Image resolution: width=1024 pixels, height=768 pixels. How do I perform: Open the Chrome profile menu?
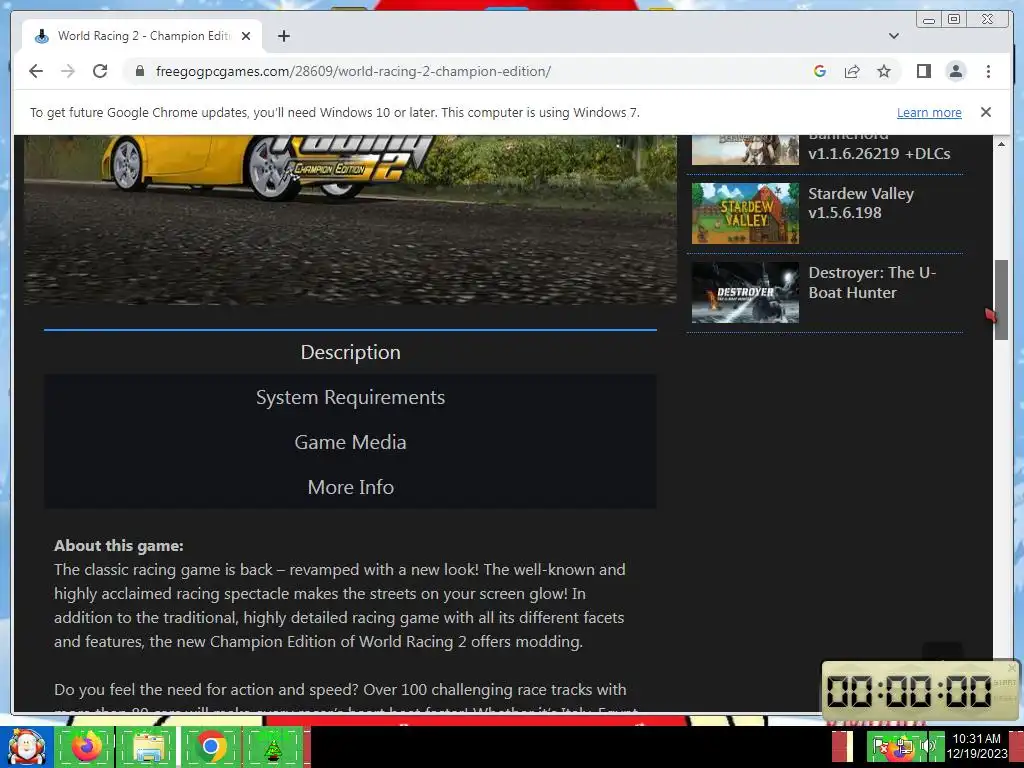tap(956, 71)
